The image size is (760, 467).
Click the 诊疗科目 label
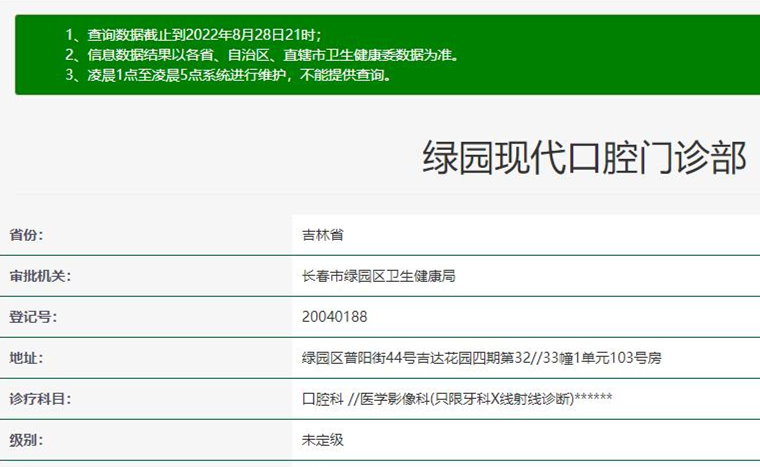[40, 399]
